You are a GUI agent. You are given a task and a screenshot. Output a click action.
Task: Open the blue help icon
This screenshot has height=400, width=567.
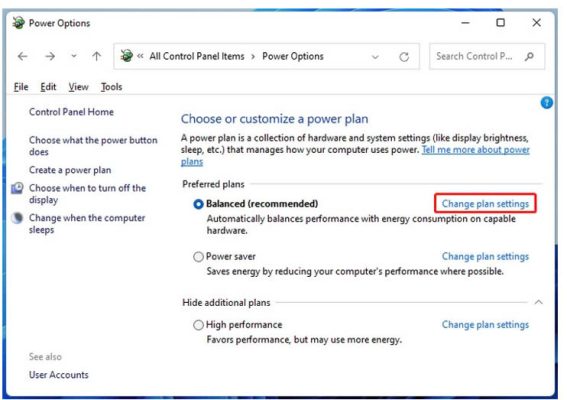click(x=546, y=103)
